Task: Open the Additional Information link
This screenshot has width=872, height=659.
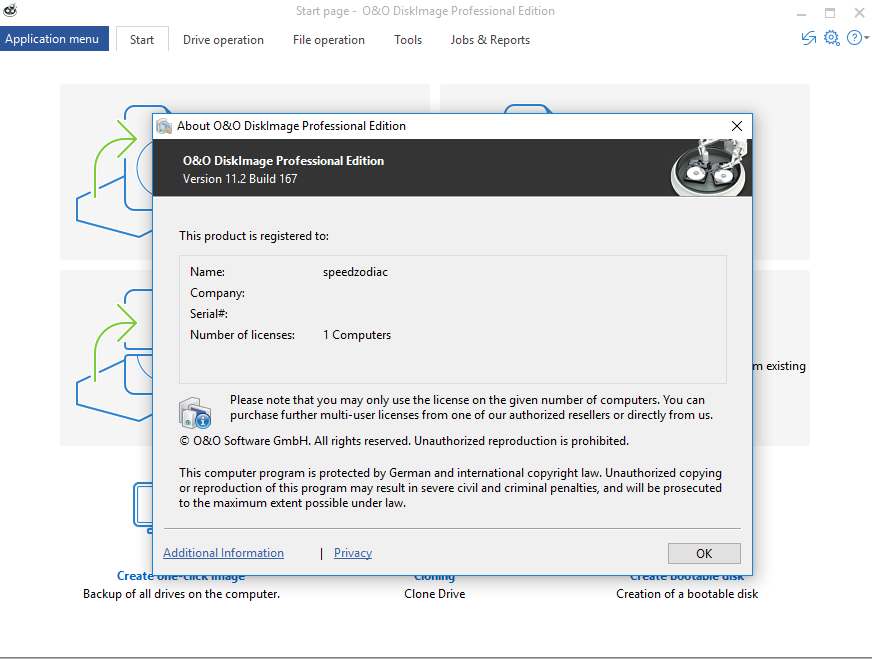Action: click(x=223, y=553)
